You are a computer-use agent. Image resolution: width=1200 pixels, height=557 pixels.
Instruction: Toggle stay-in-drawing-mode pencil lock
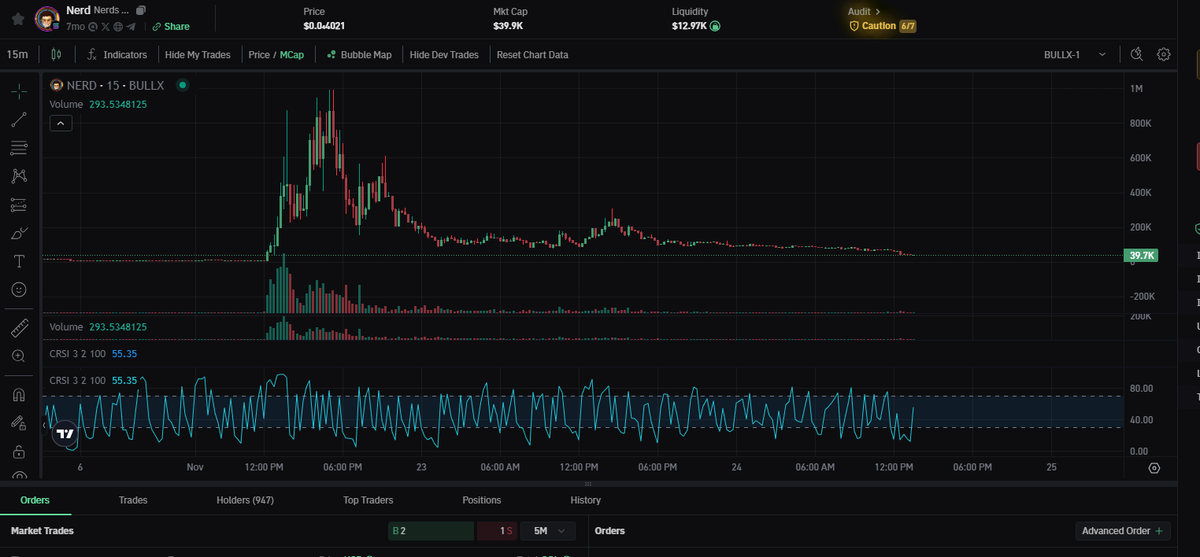pos(19,422)
